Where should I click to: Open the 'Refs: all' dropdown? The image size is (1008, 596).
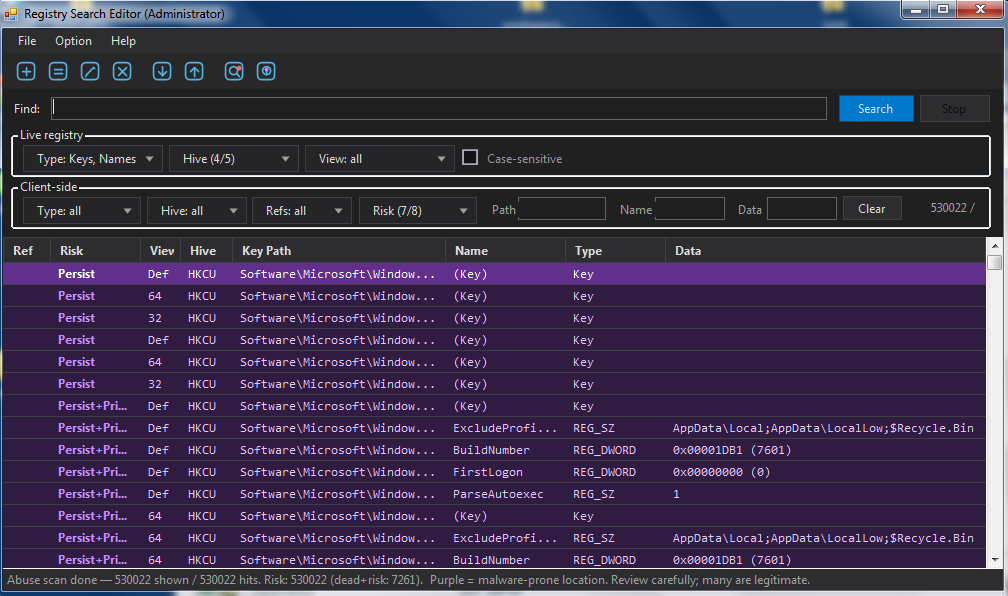click(302, 211)
